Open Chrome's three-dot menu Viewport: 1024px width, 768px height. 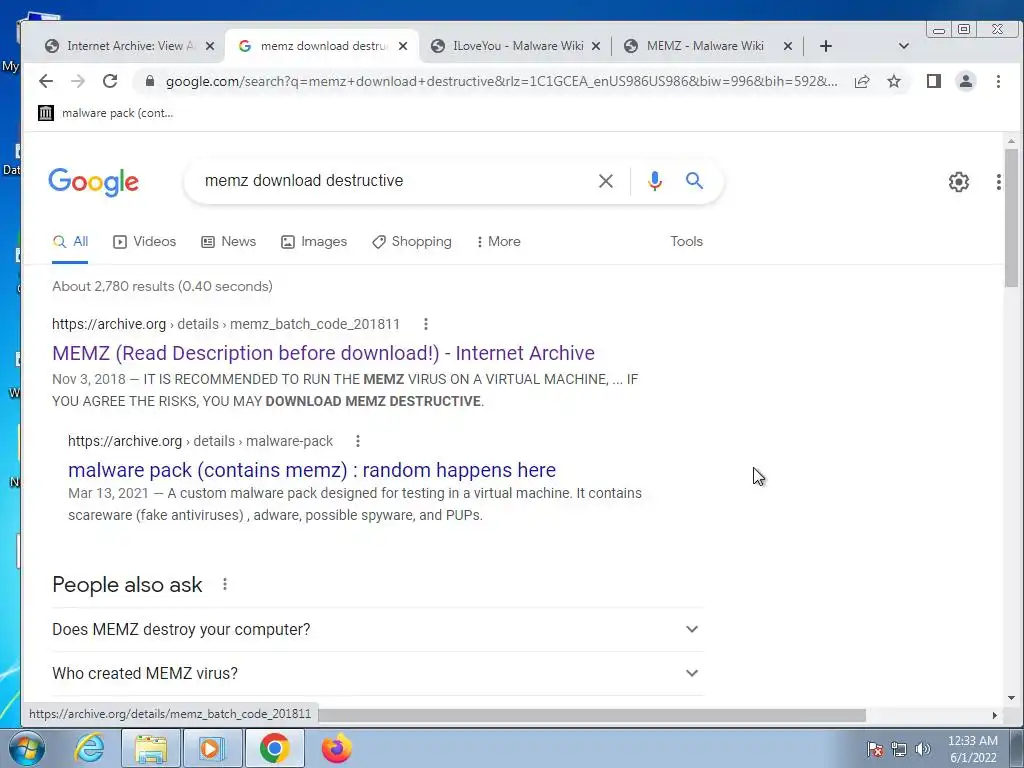[x=998, y=81]
